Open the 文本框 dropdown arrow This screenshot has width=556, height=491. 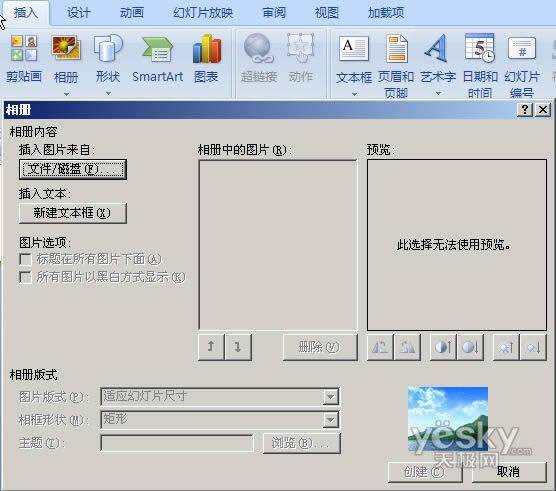[x=354, y=94]
